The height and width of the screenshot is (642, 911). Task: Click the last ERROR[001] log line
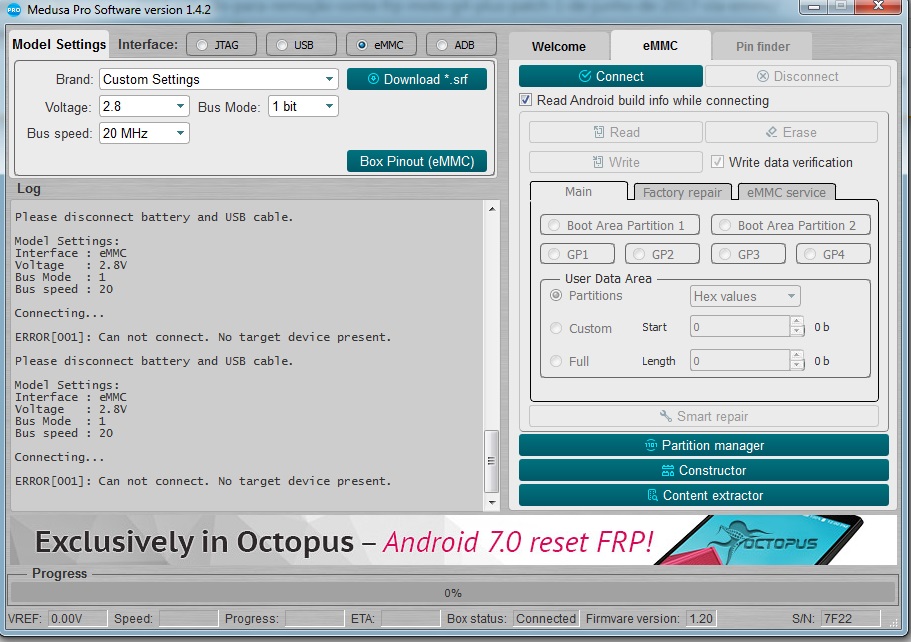pyautogui.click(x=203, y=481)
